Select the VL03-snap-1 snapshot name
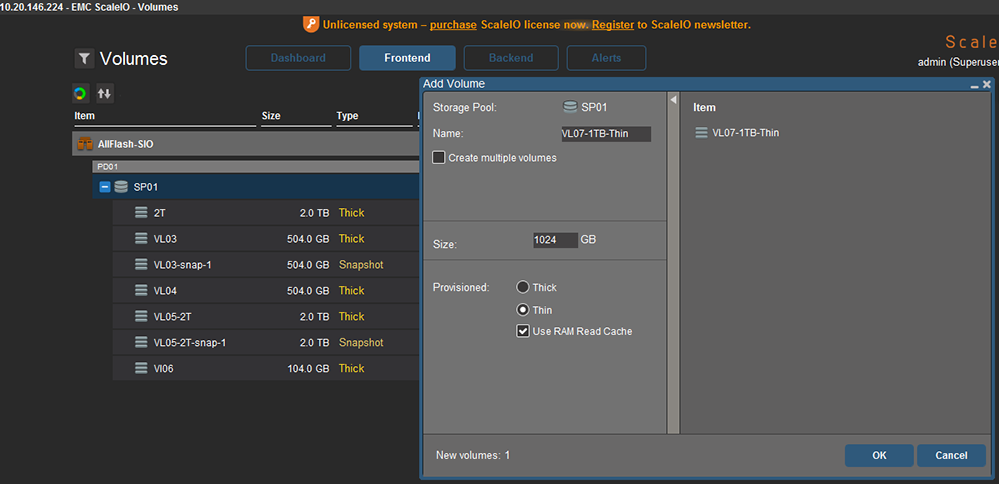 (182, 264)
